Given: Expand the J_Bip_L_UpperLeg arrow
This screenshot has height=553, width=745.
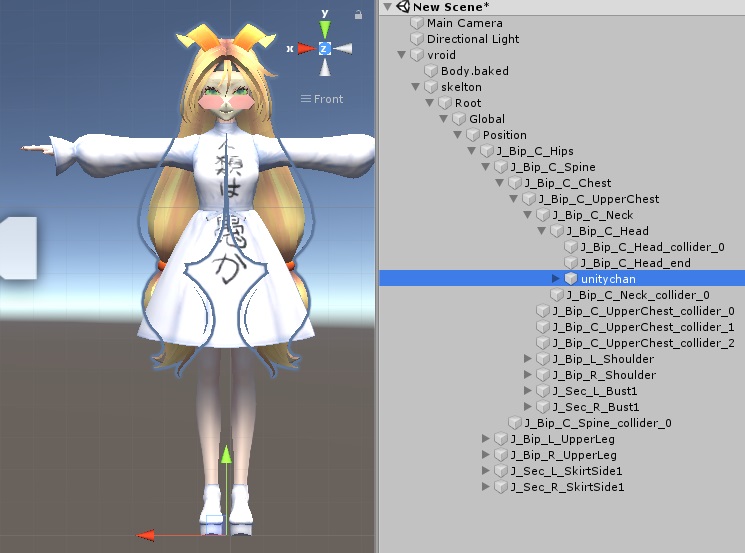Looking at the screenshot, I should pos(486,439).
